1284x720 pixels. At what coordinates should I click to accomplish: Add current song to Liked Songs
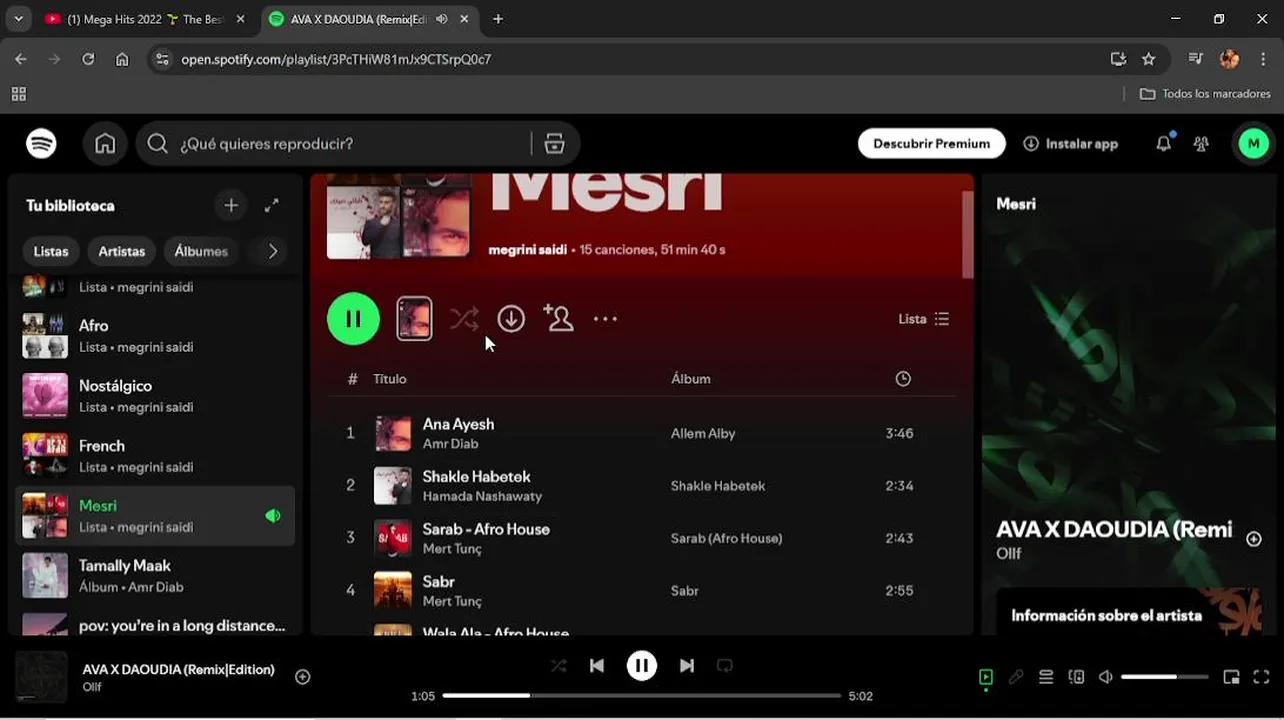coord(303,677)
